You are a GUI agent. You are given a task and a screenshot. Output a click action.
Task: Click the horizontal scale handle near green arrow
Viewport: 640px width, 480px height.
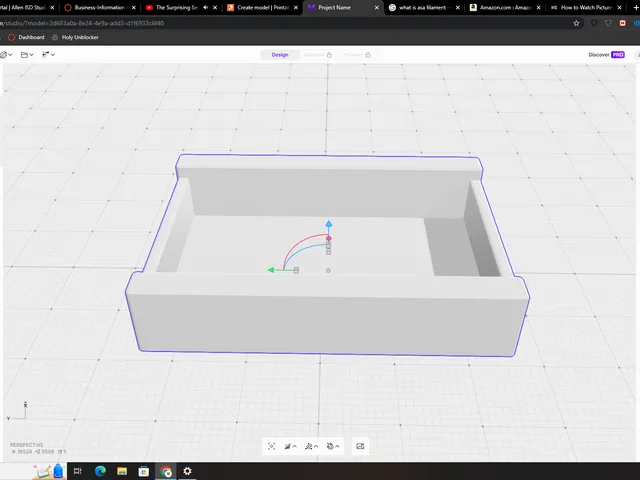click(296, 270)
